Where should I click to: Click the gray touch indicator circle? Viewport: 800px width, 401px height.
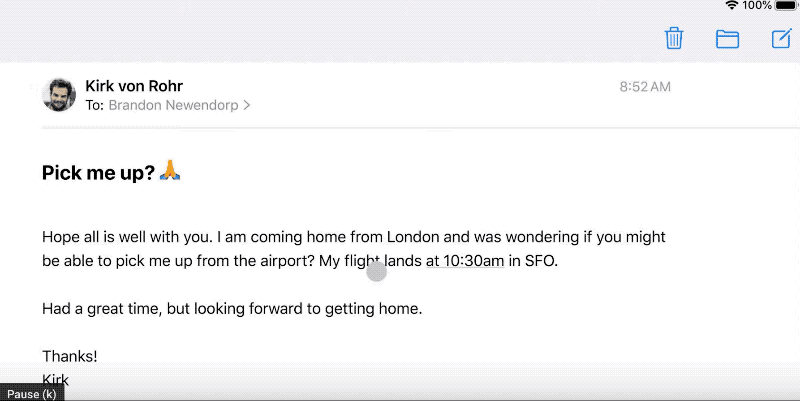376,271
